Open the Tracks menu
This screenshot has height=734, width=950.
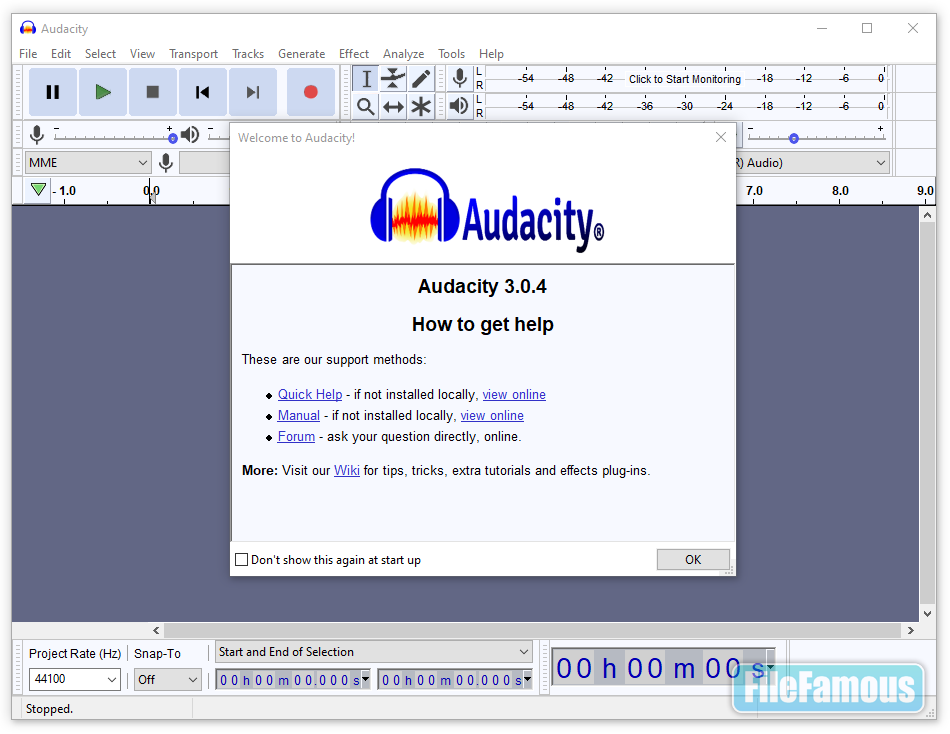tap(248, 54)
